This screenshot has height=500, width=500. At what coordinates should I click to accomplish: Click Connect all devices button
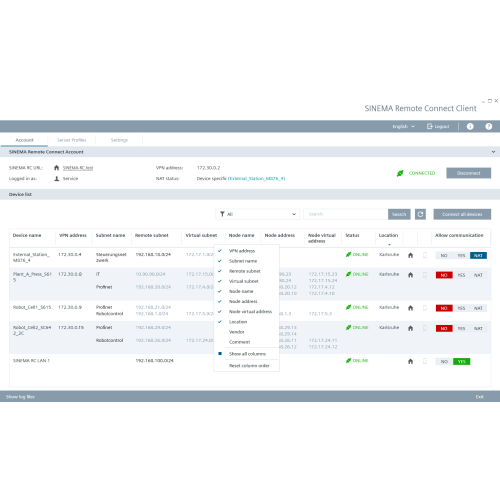[462, 214]
